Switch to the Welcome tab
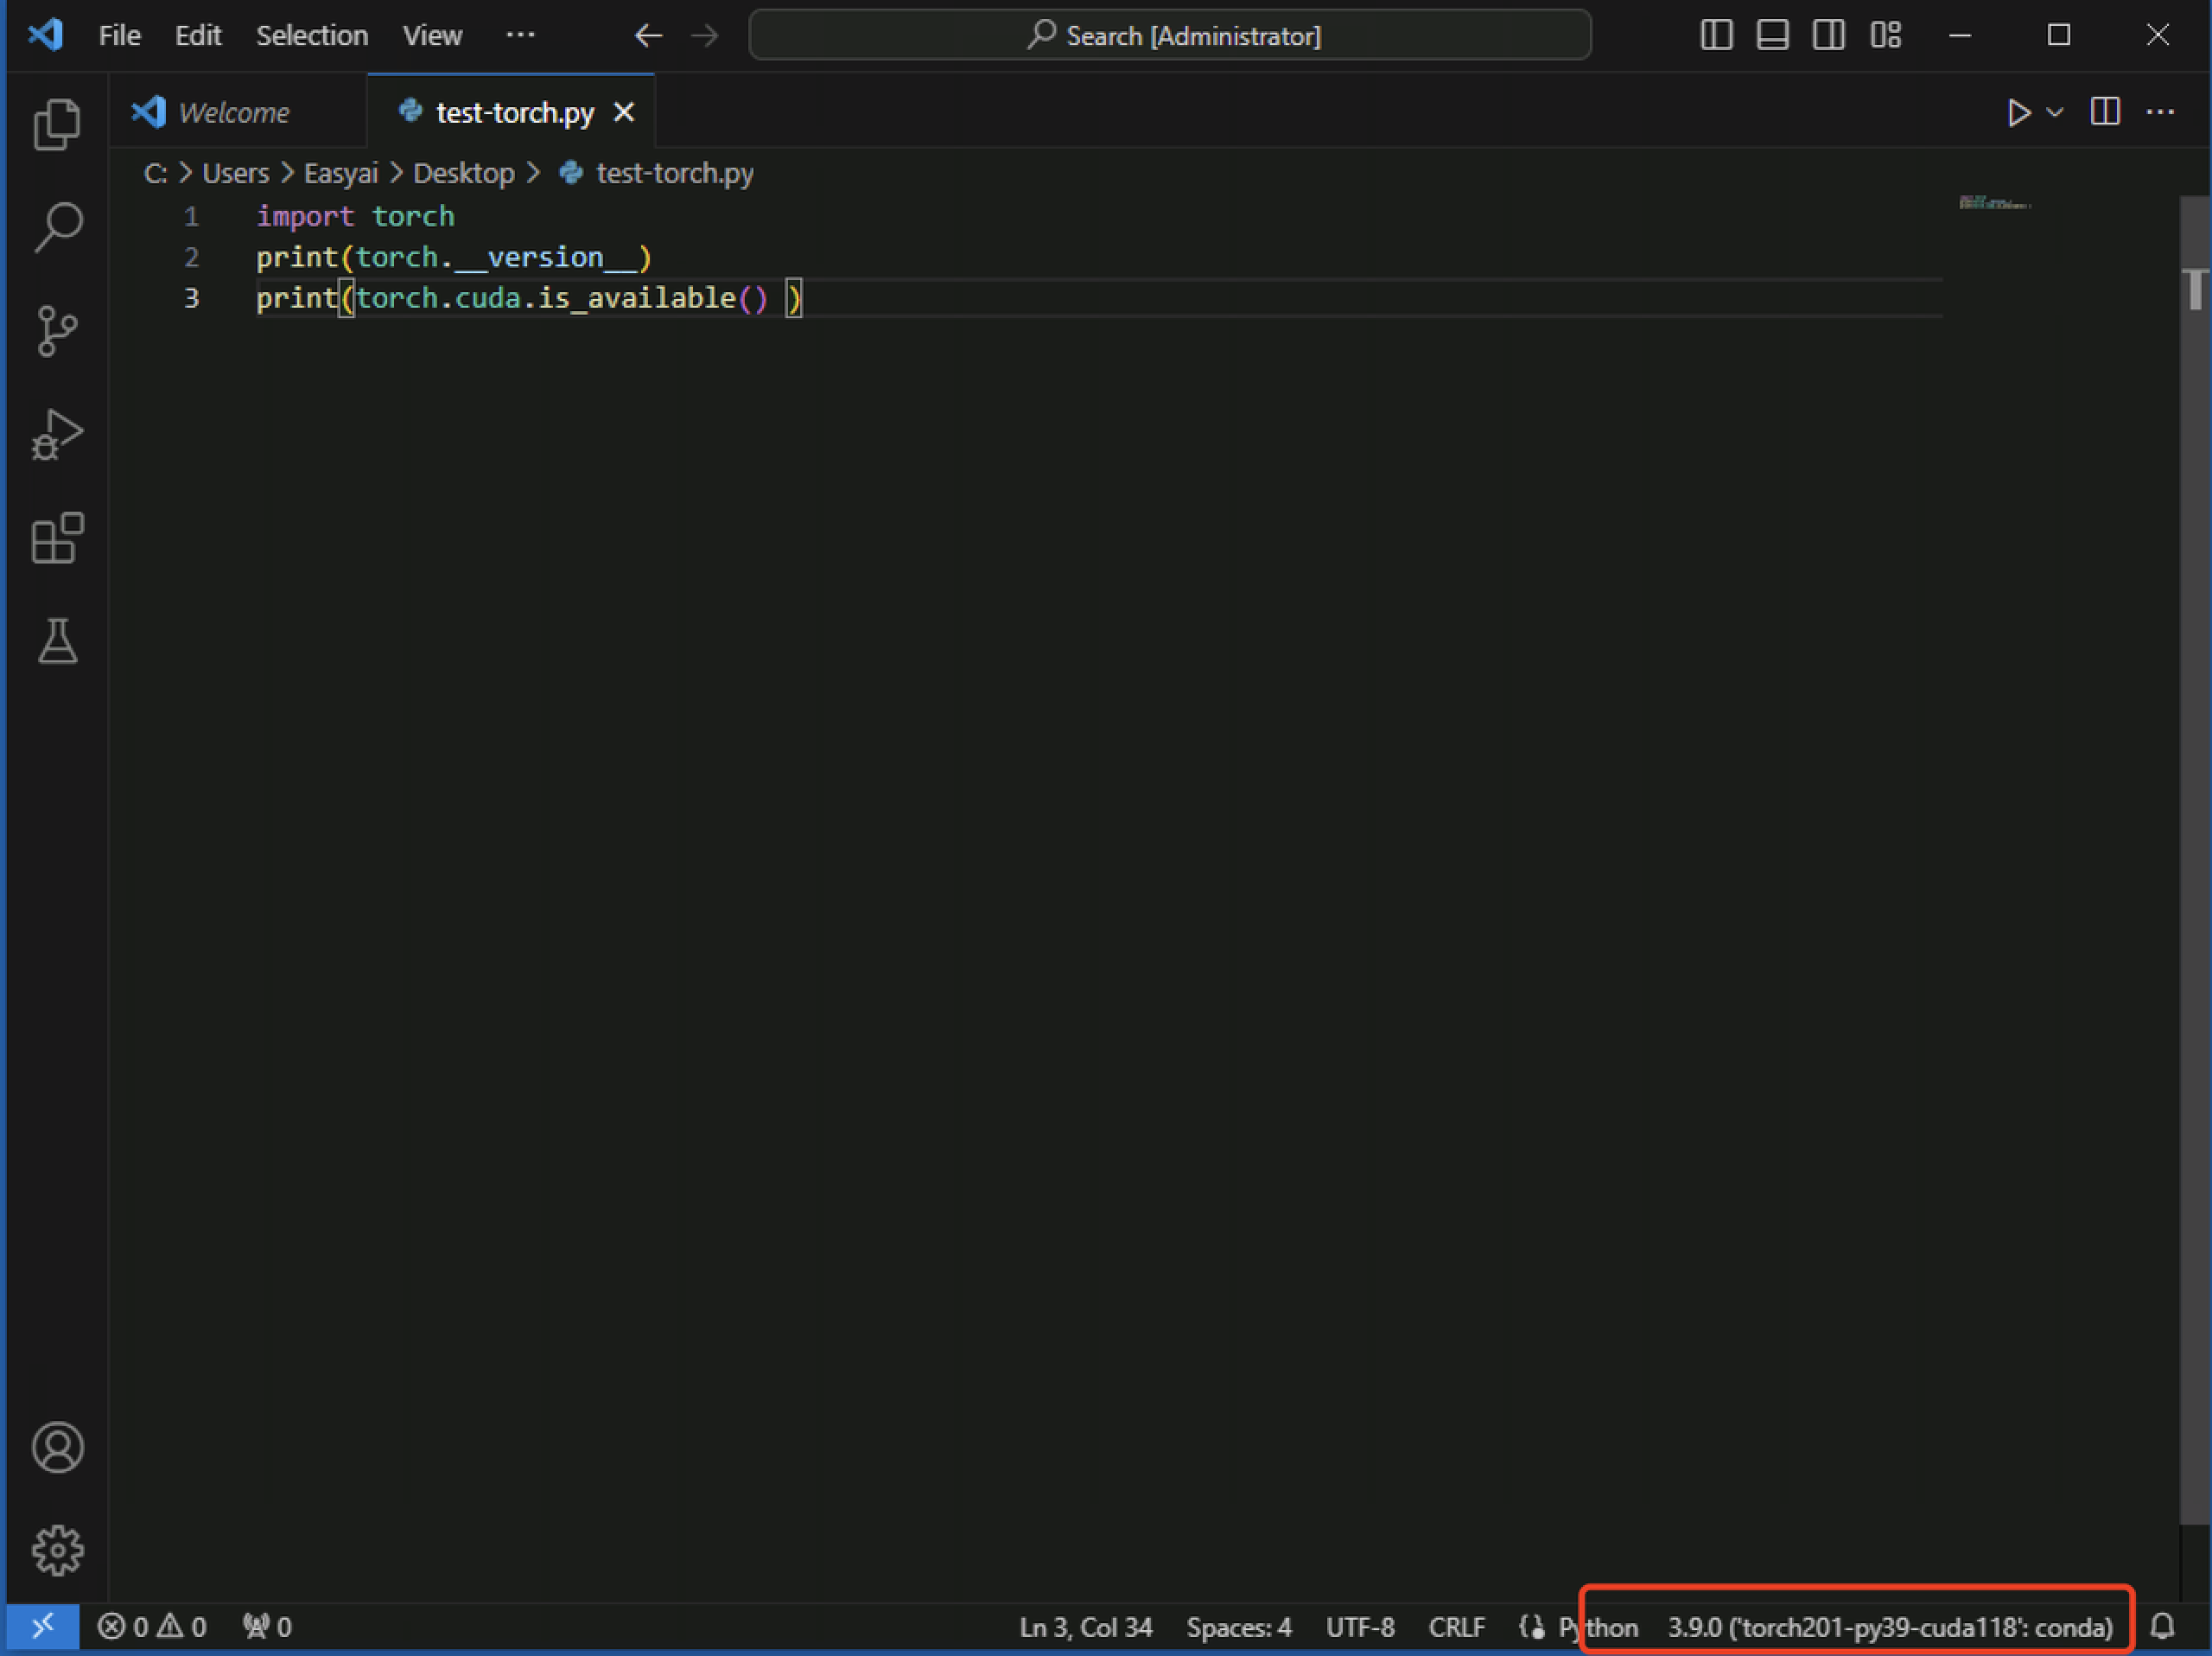Screen dimensions: 2212x1656 (x=233, y=112)
